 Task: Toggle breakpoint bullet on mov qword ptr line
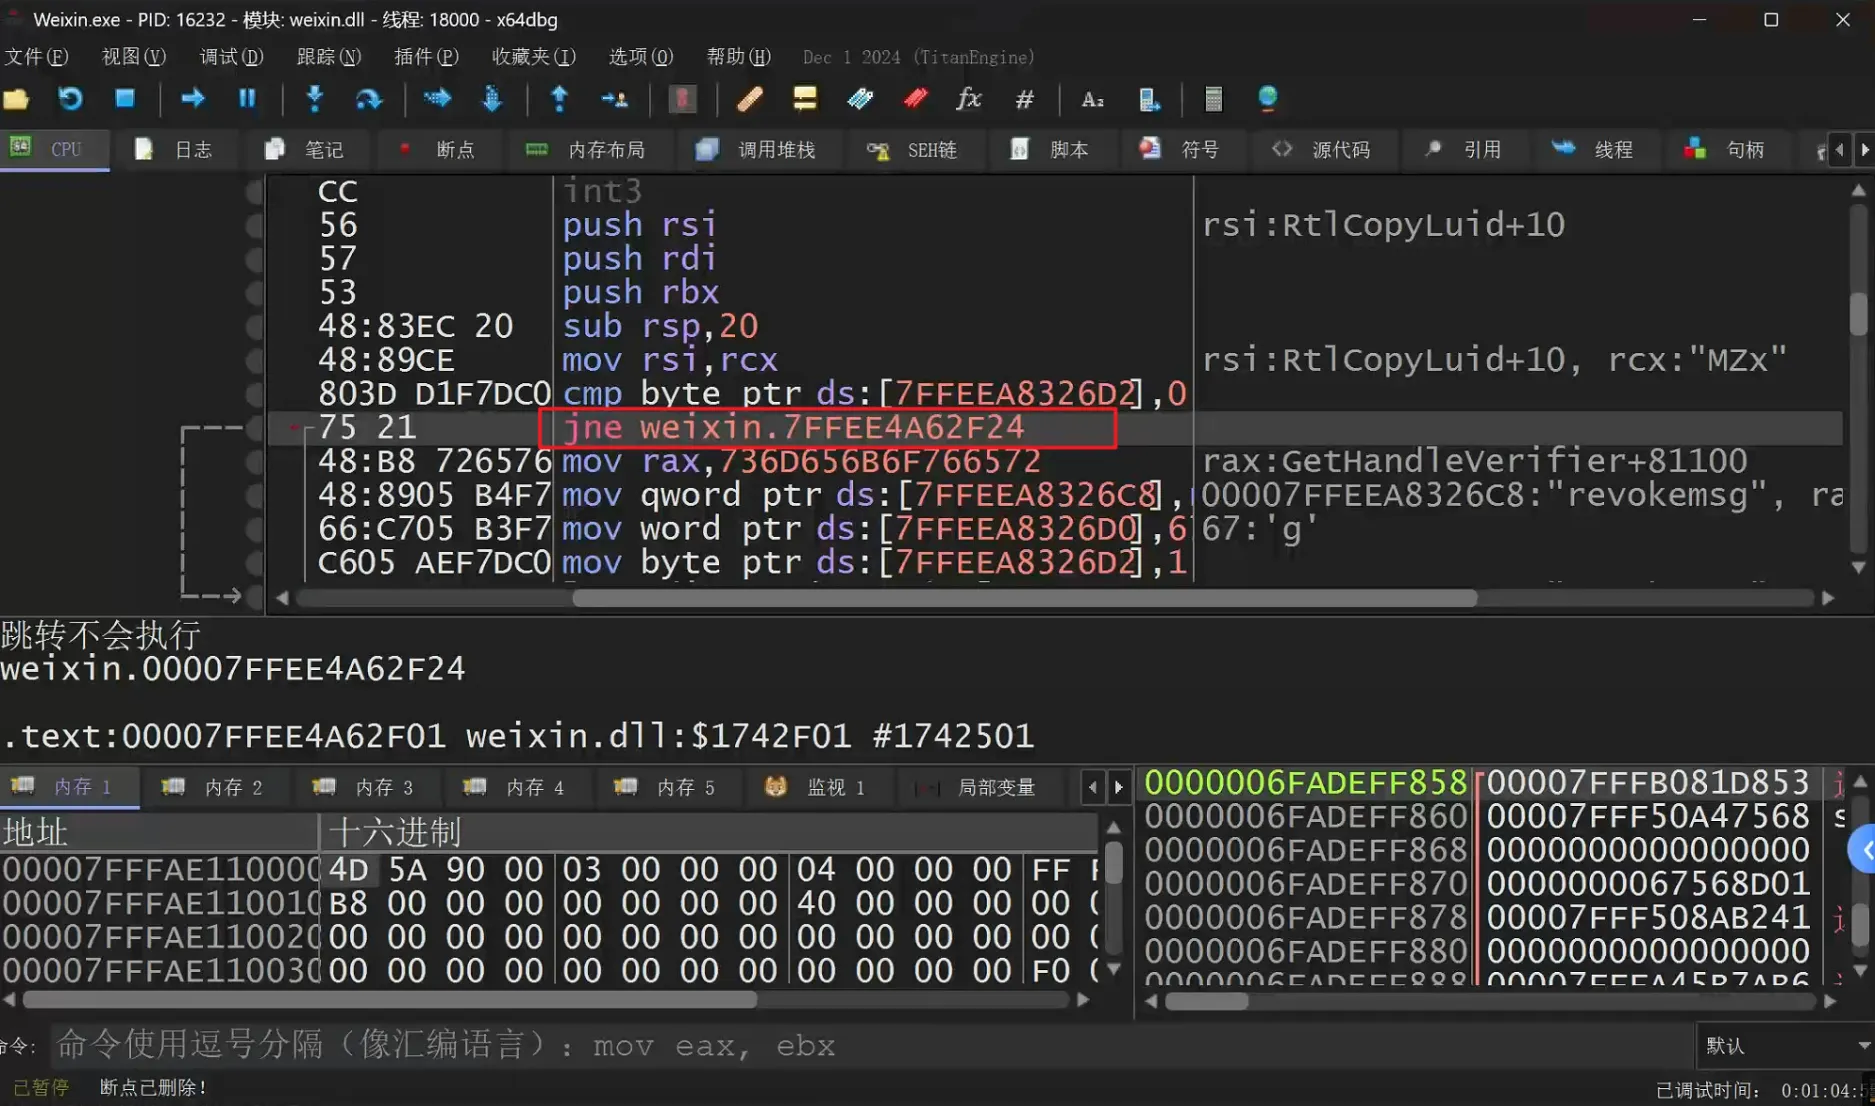point(254,495)
